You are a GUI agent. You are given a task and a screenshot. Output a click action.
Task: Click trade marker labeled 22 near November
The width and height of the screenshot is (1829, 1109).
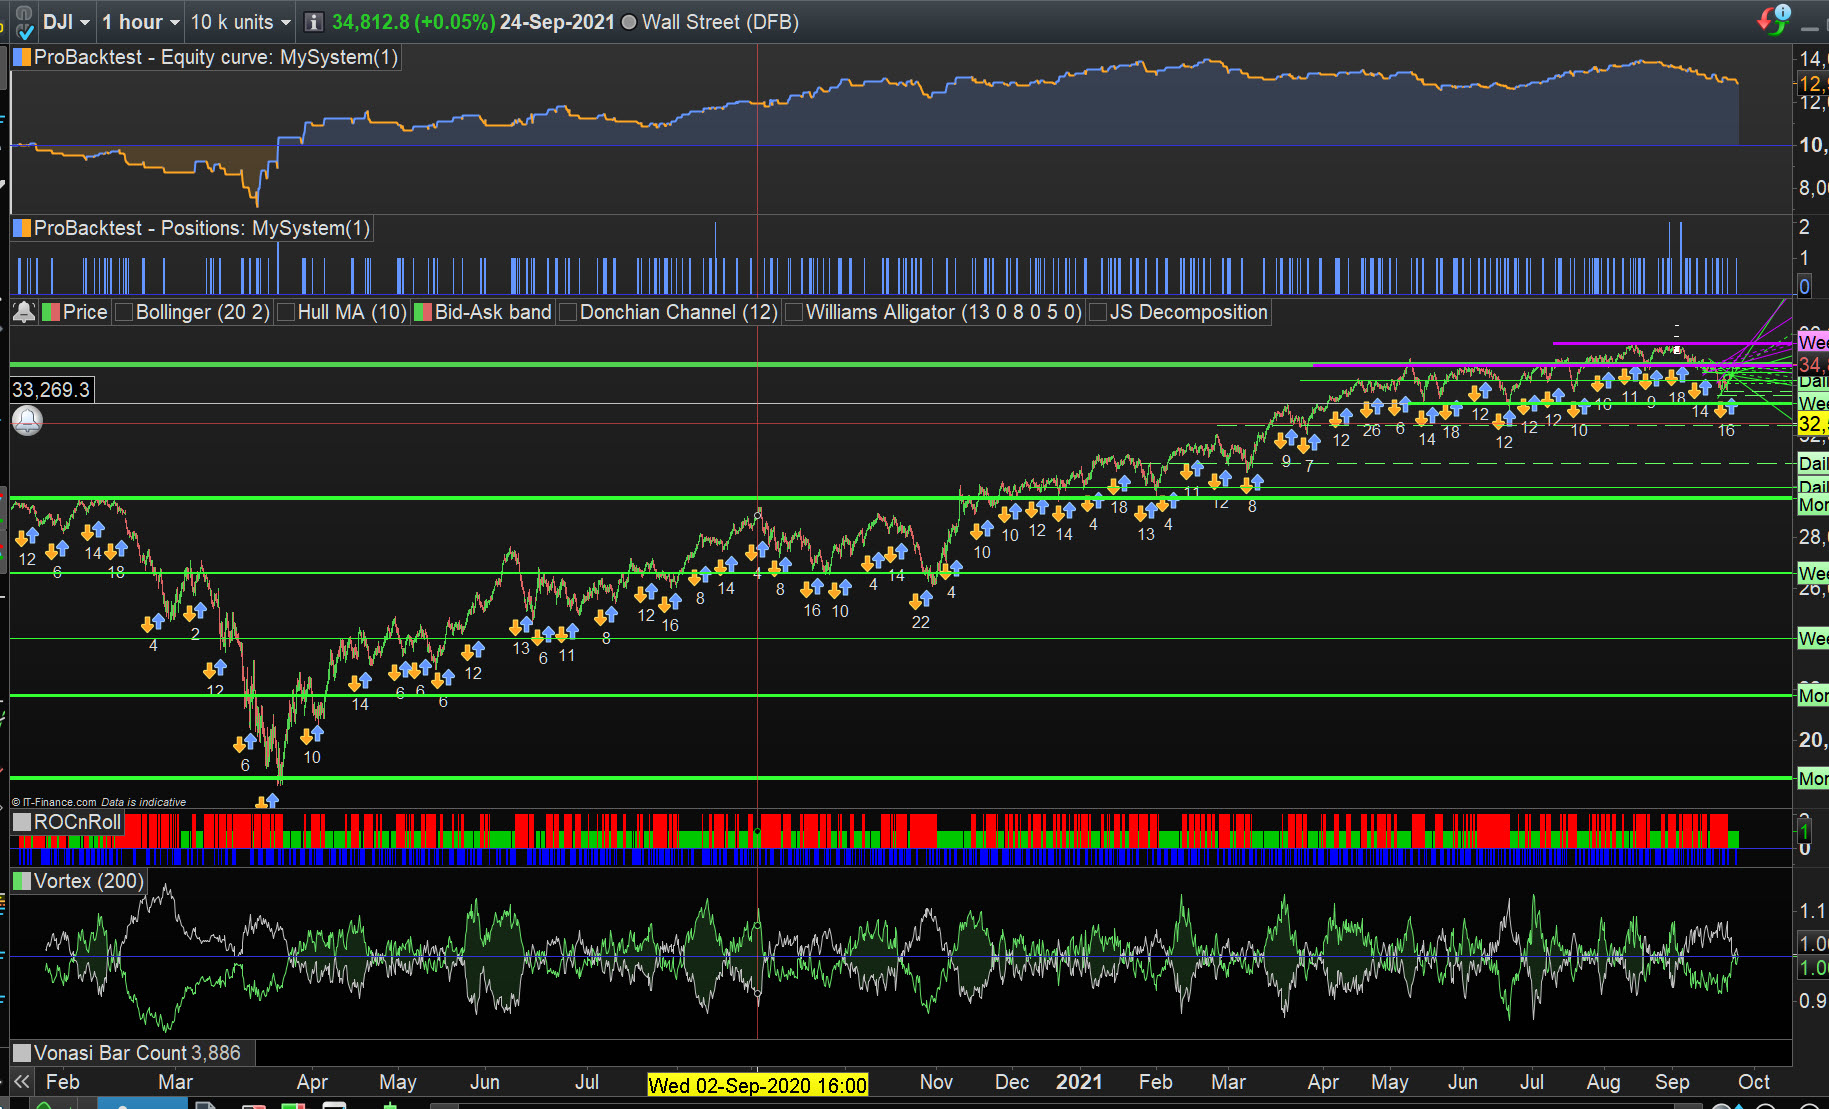[921, 622]
